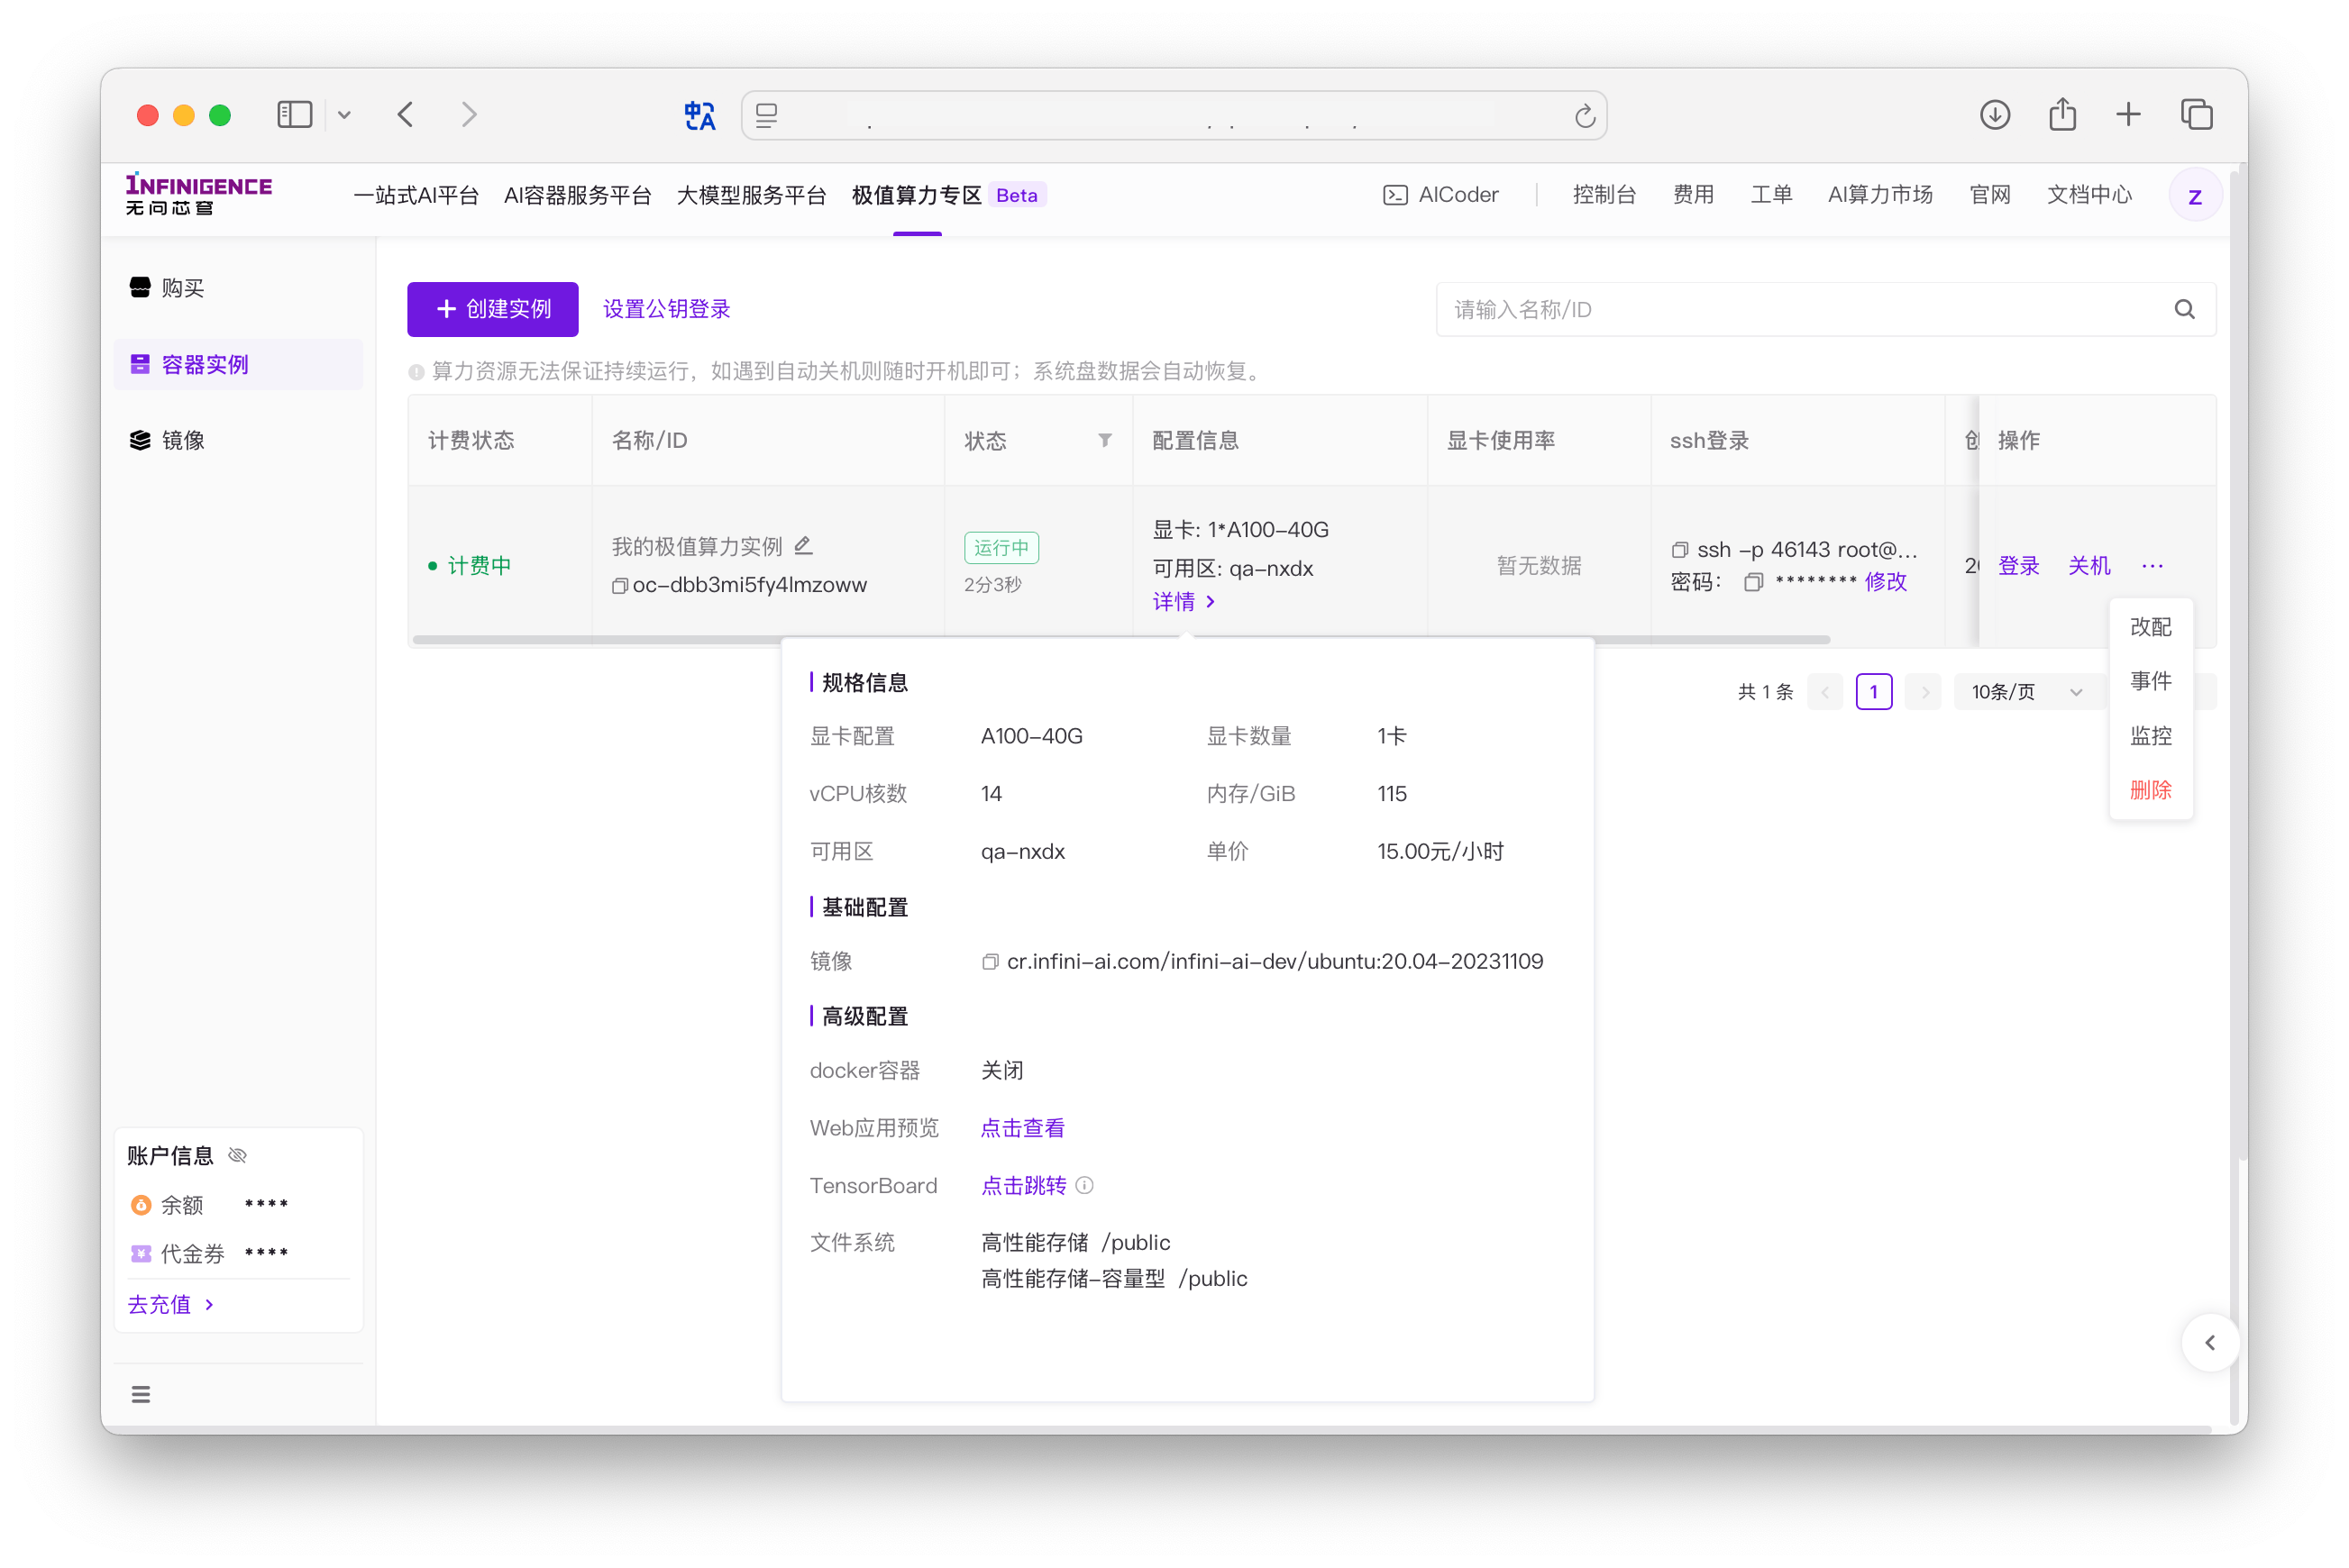
Task: Open the page translation icon
Action: [700, 115]
